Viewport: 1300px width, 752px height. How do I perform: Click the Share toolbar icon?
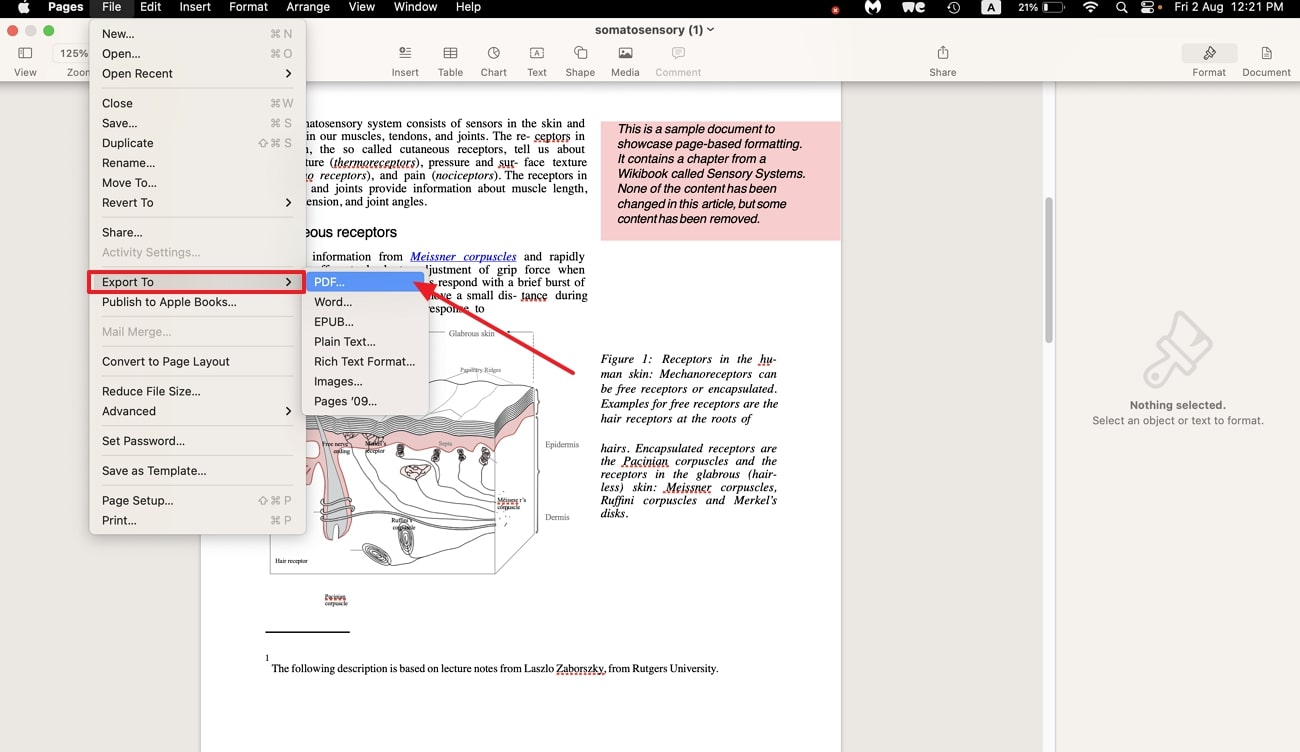point(942,53)
